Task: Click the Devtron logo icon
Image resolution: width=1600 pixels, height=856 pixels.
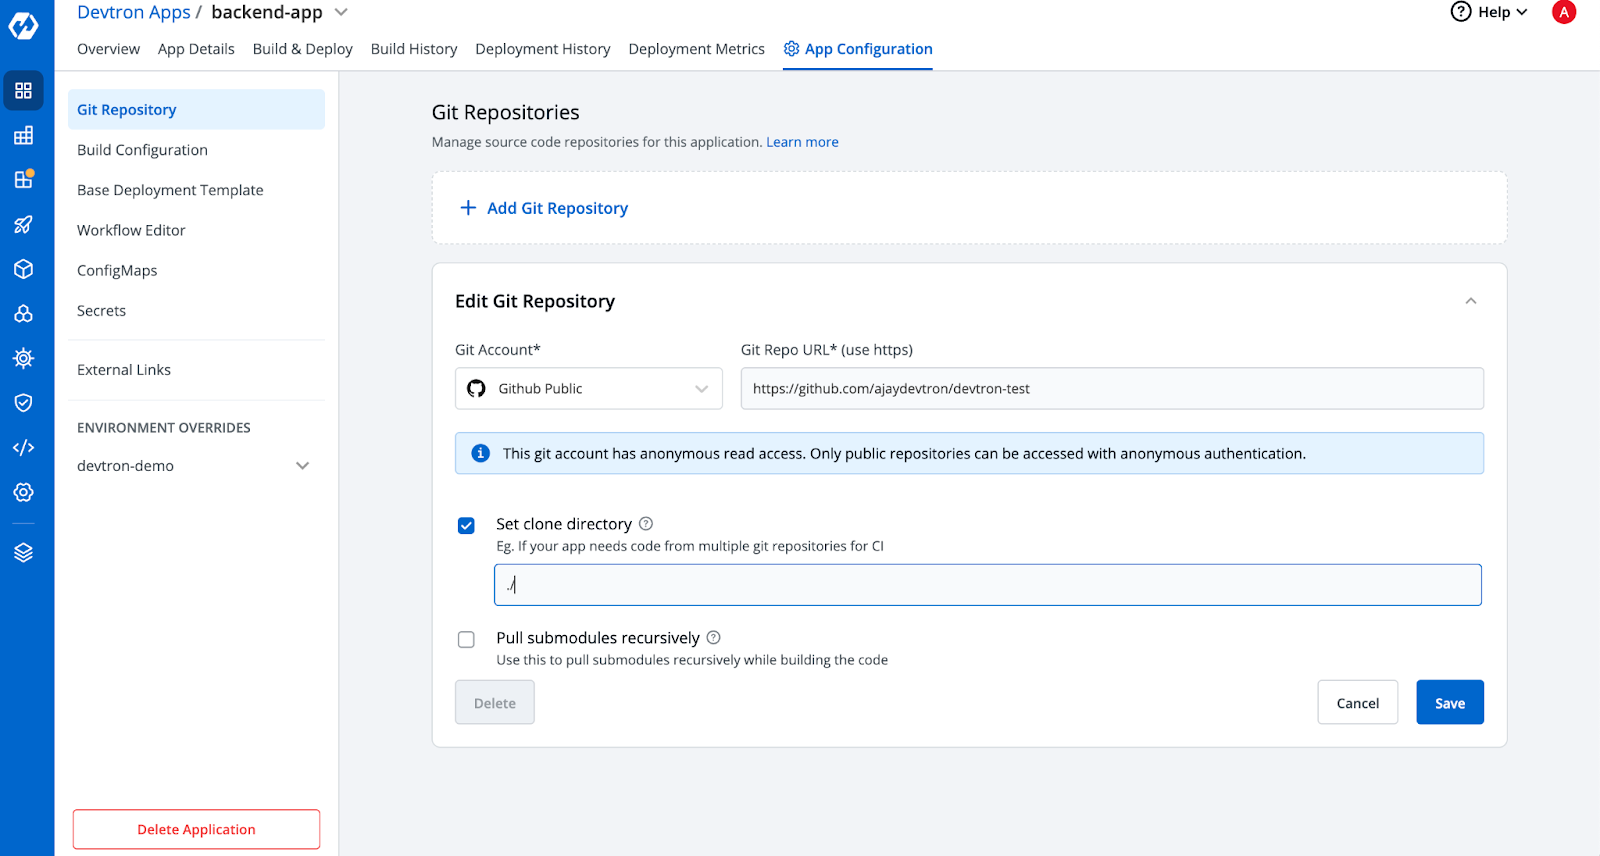Action: (x=23, y=25)
